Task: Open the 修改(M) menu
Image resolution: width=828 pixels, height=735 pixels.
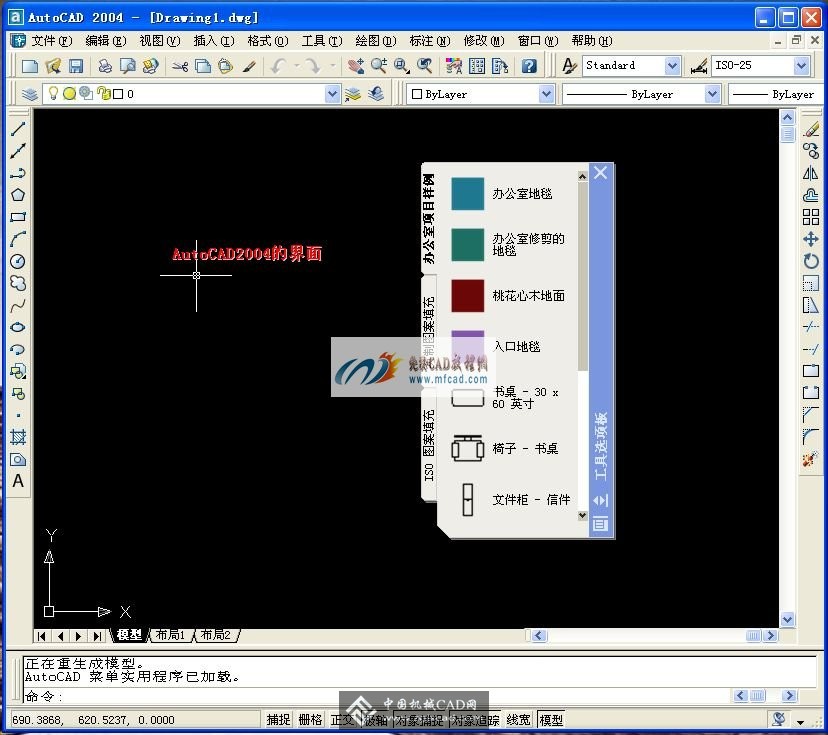Action: tap(483, 41)
